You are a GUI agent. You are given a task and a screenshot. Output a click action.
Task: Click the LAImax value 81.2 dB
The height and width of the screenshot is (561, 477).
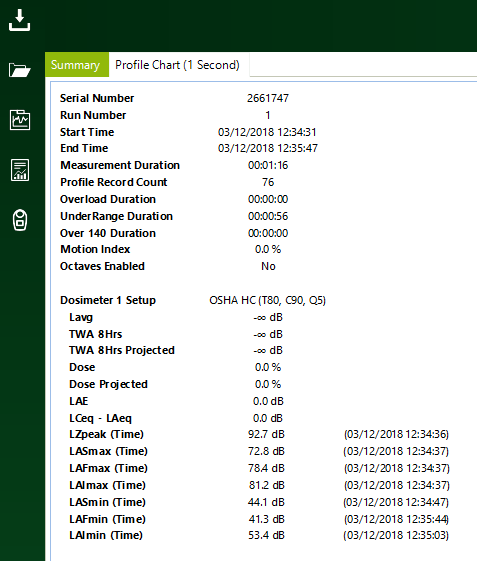click(x=267, y=486)
